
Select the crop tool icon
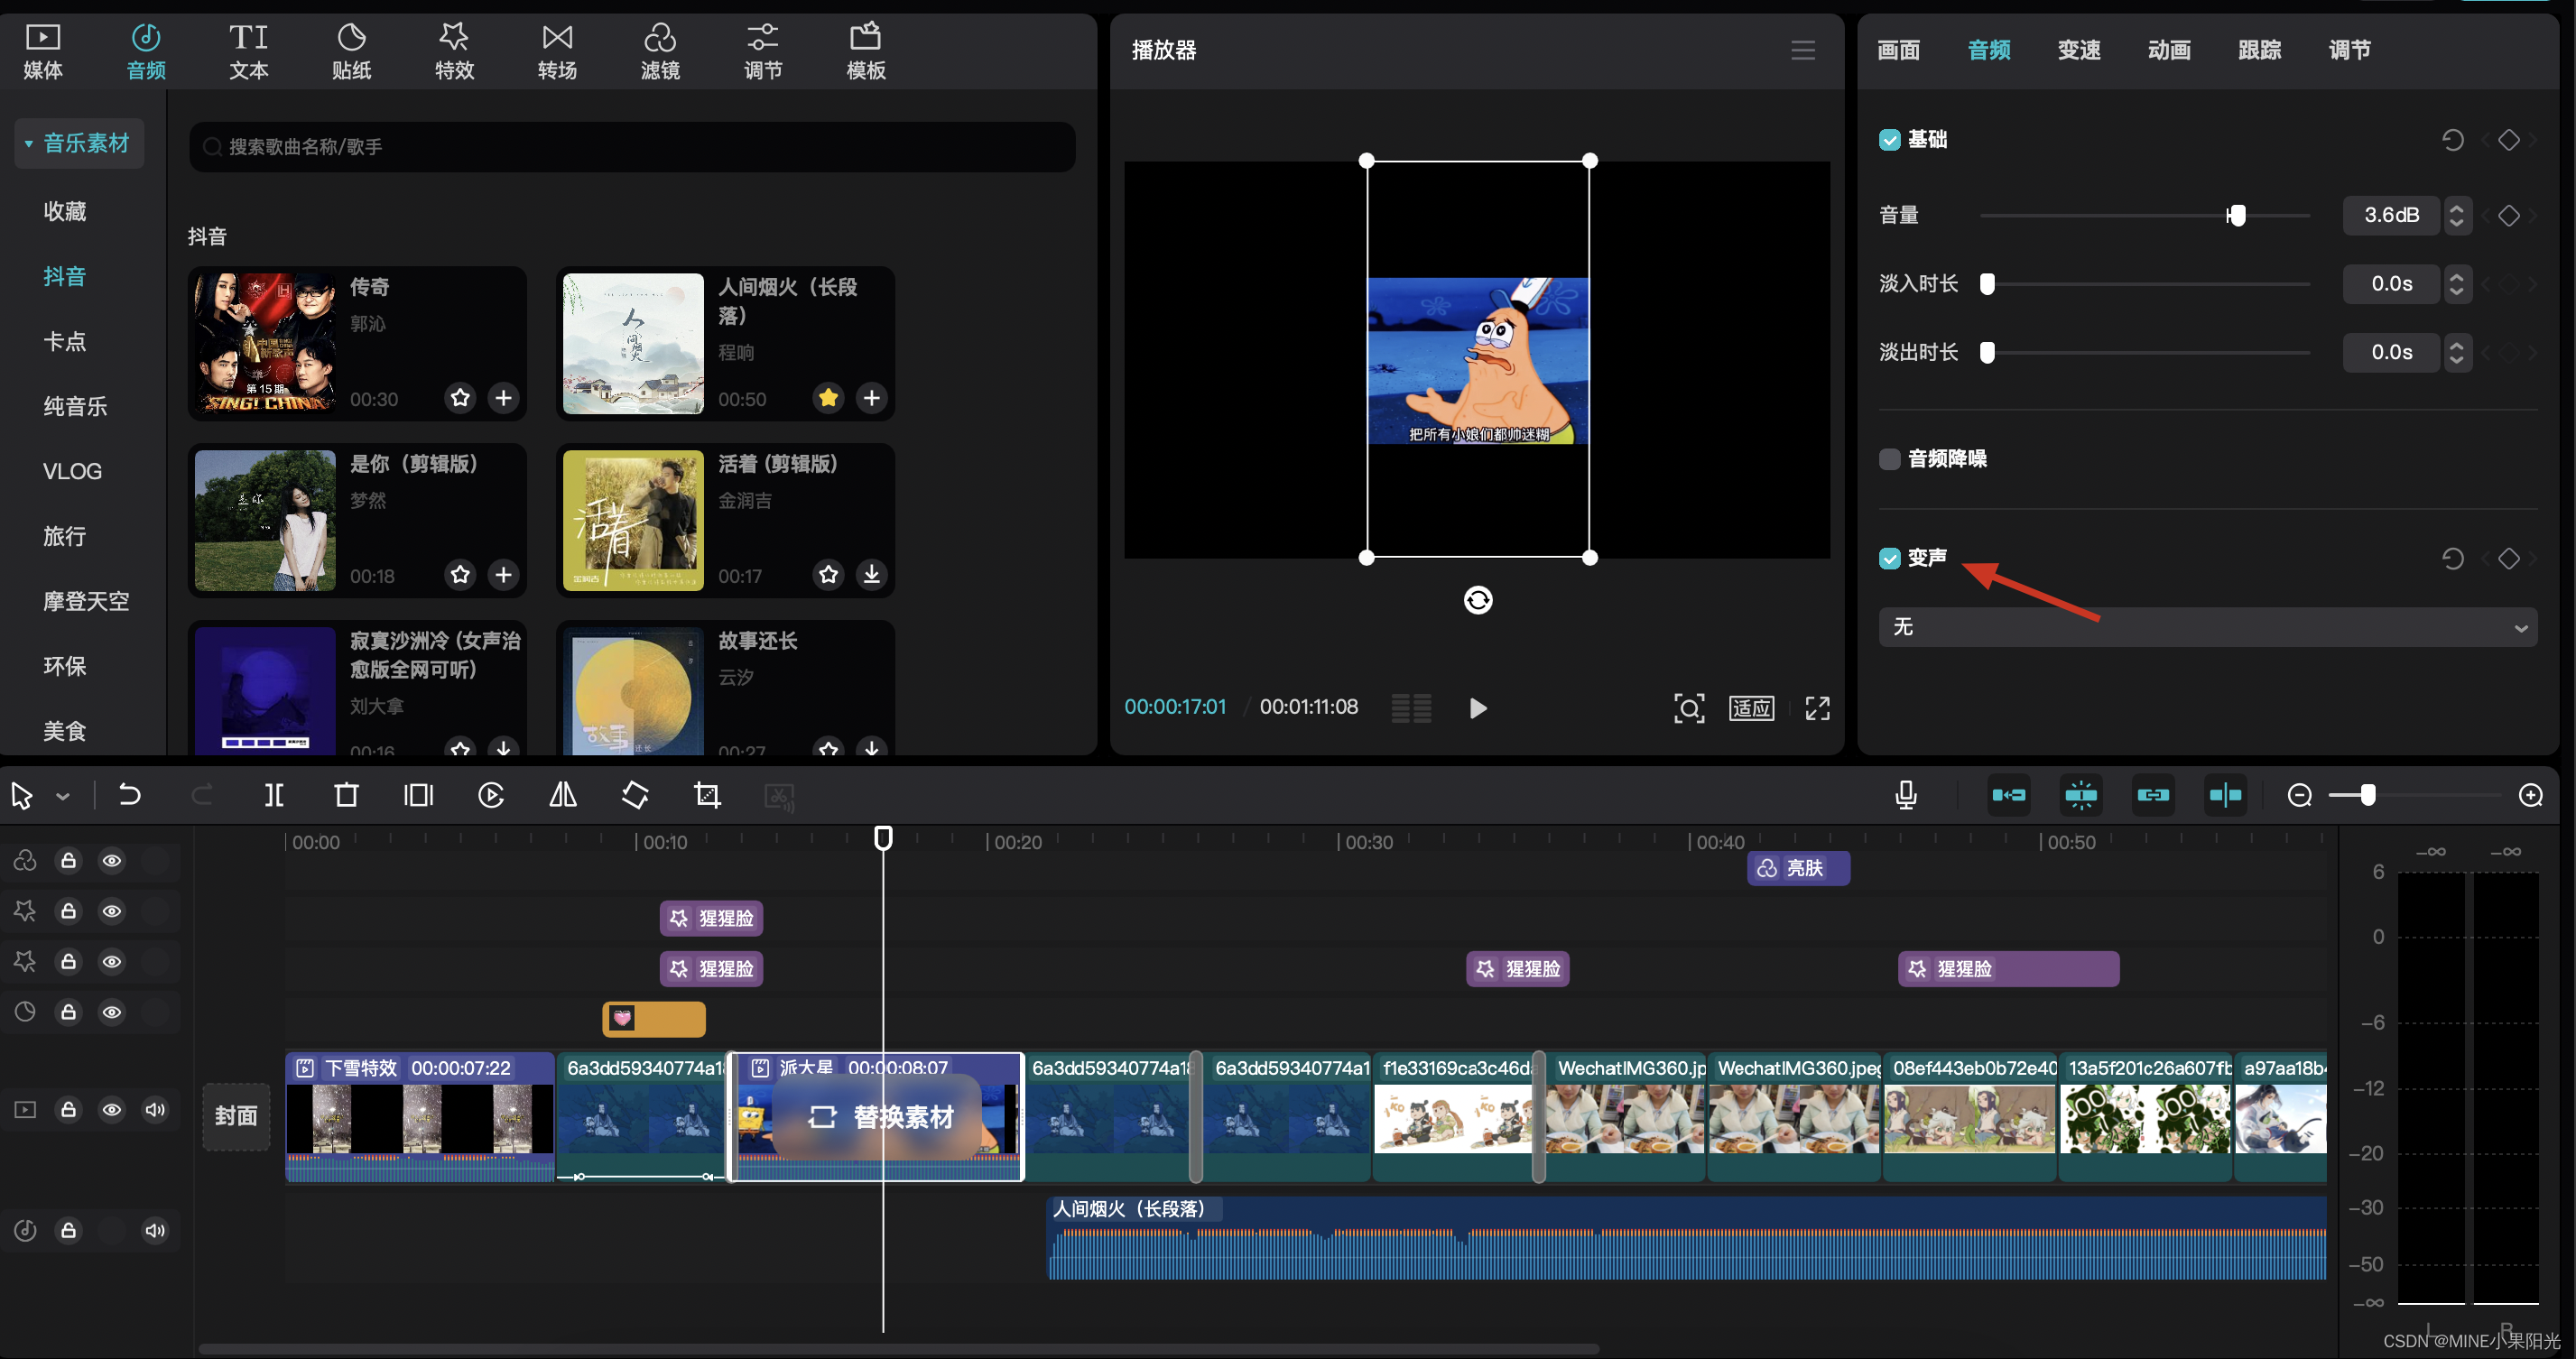[707, 795]
